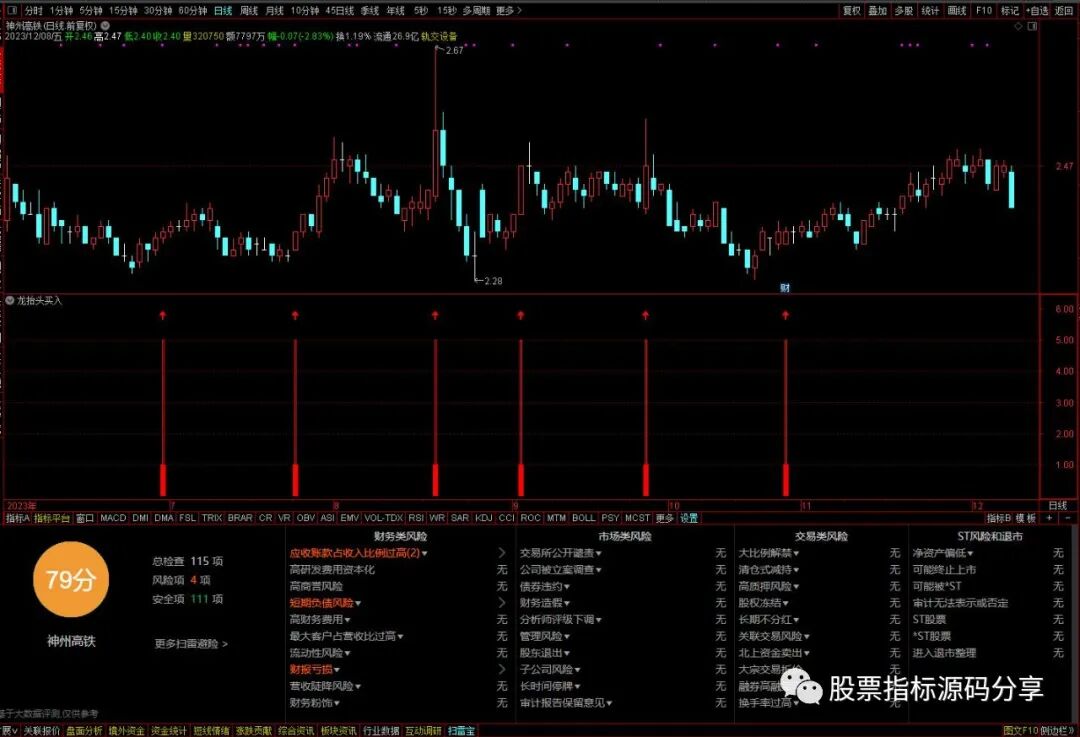Select the 季线 quarterly tab

[370, 10]
